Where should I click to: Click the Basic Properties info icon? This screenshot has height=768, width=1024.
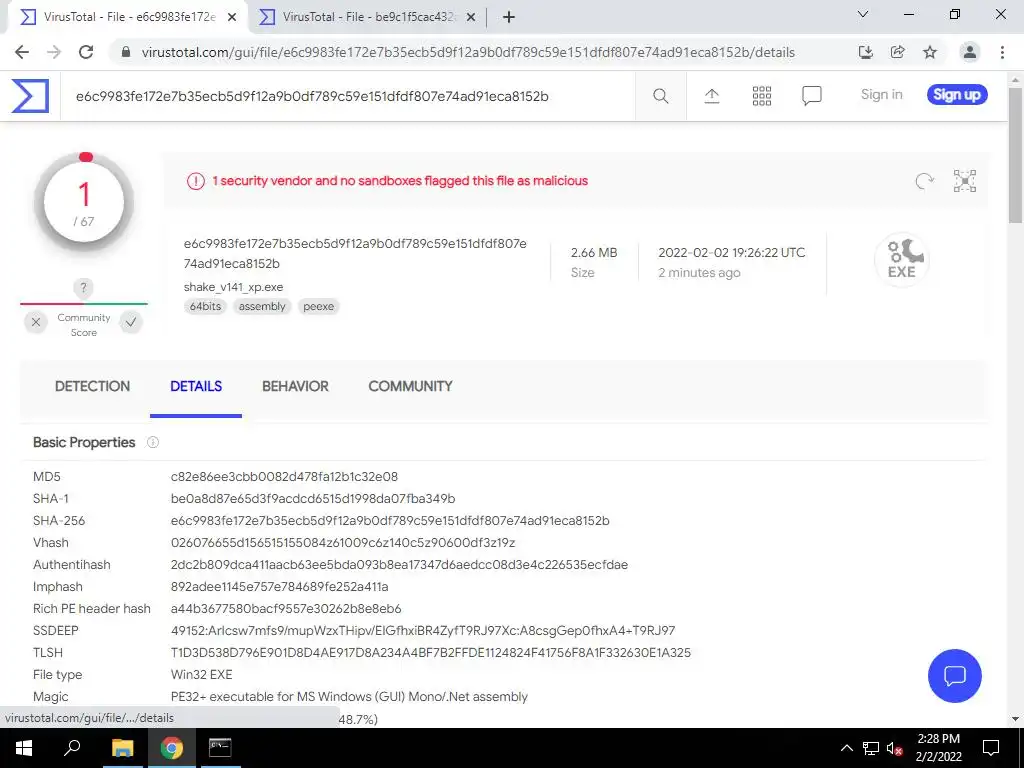153,442
